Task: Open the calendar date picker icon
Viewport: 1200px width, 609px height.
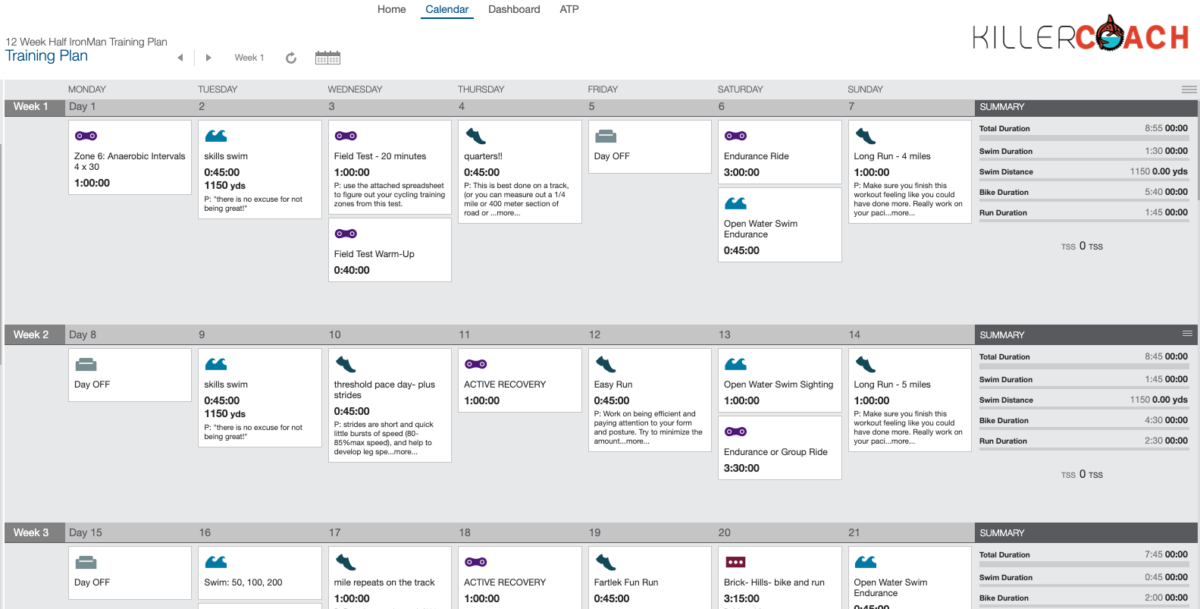Action: pyautogui.click(x=328, y=58)
